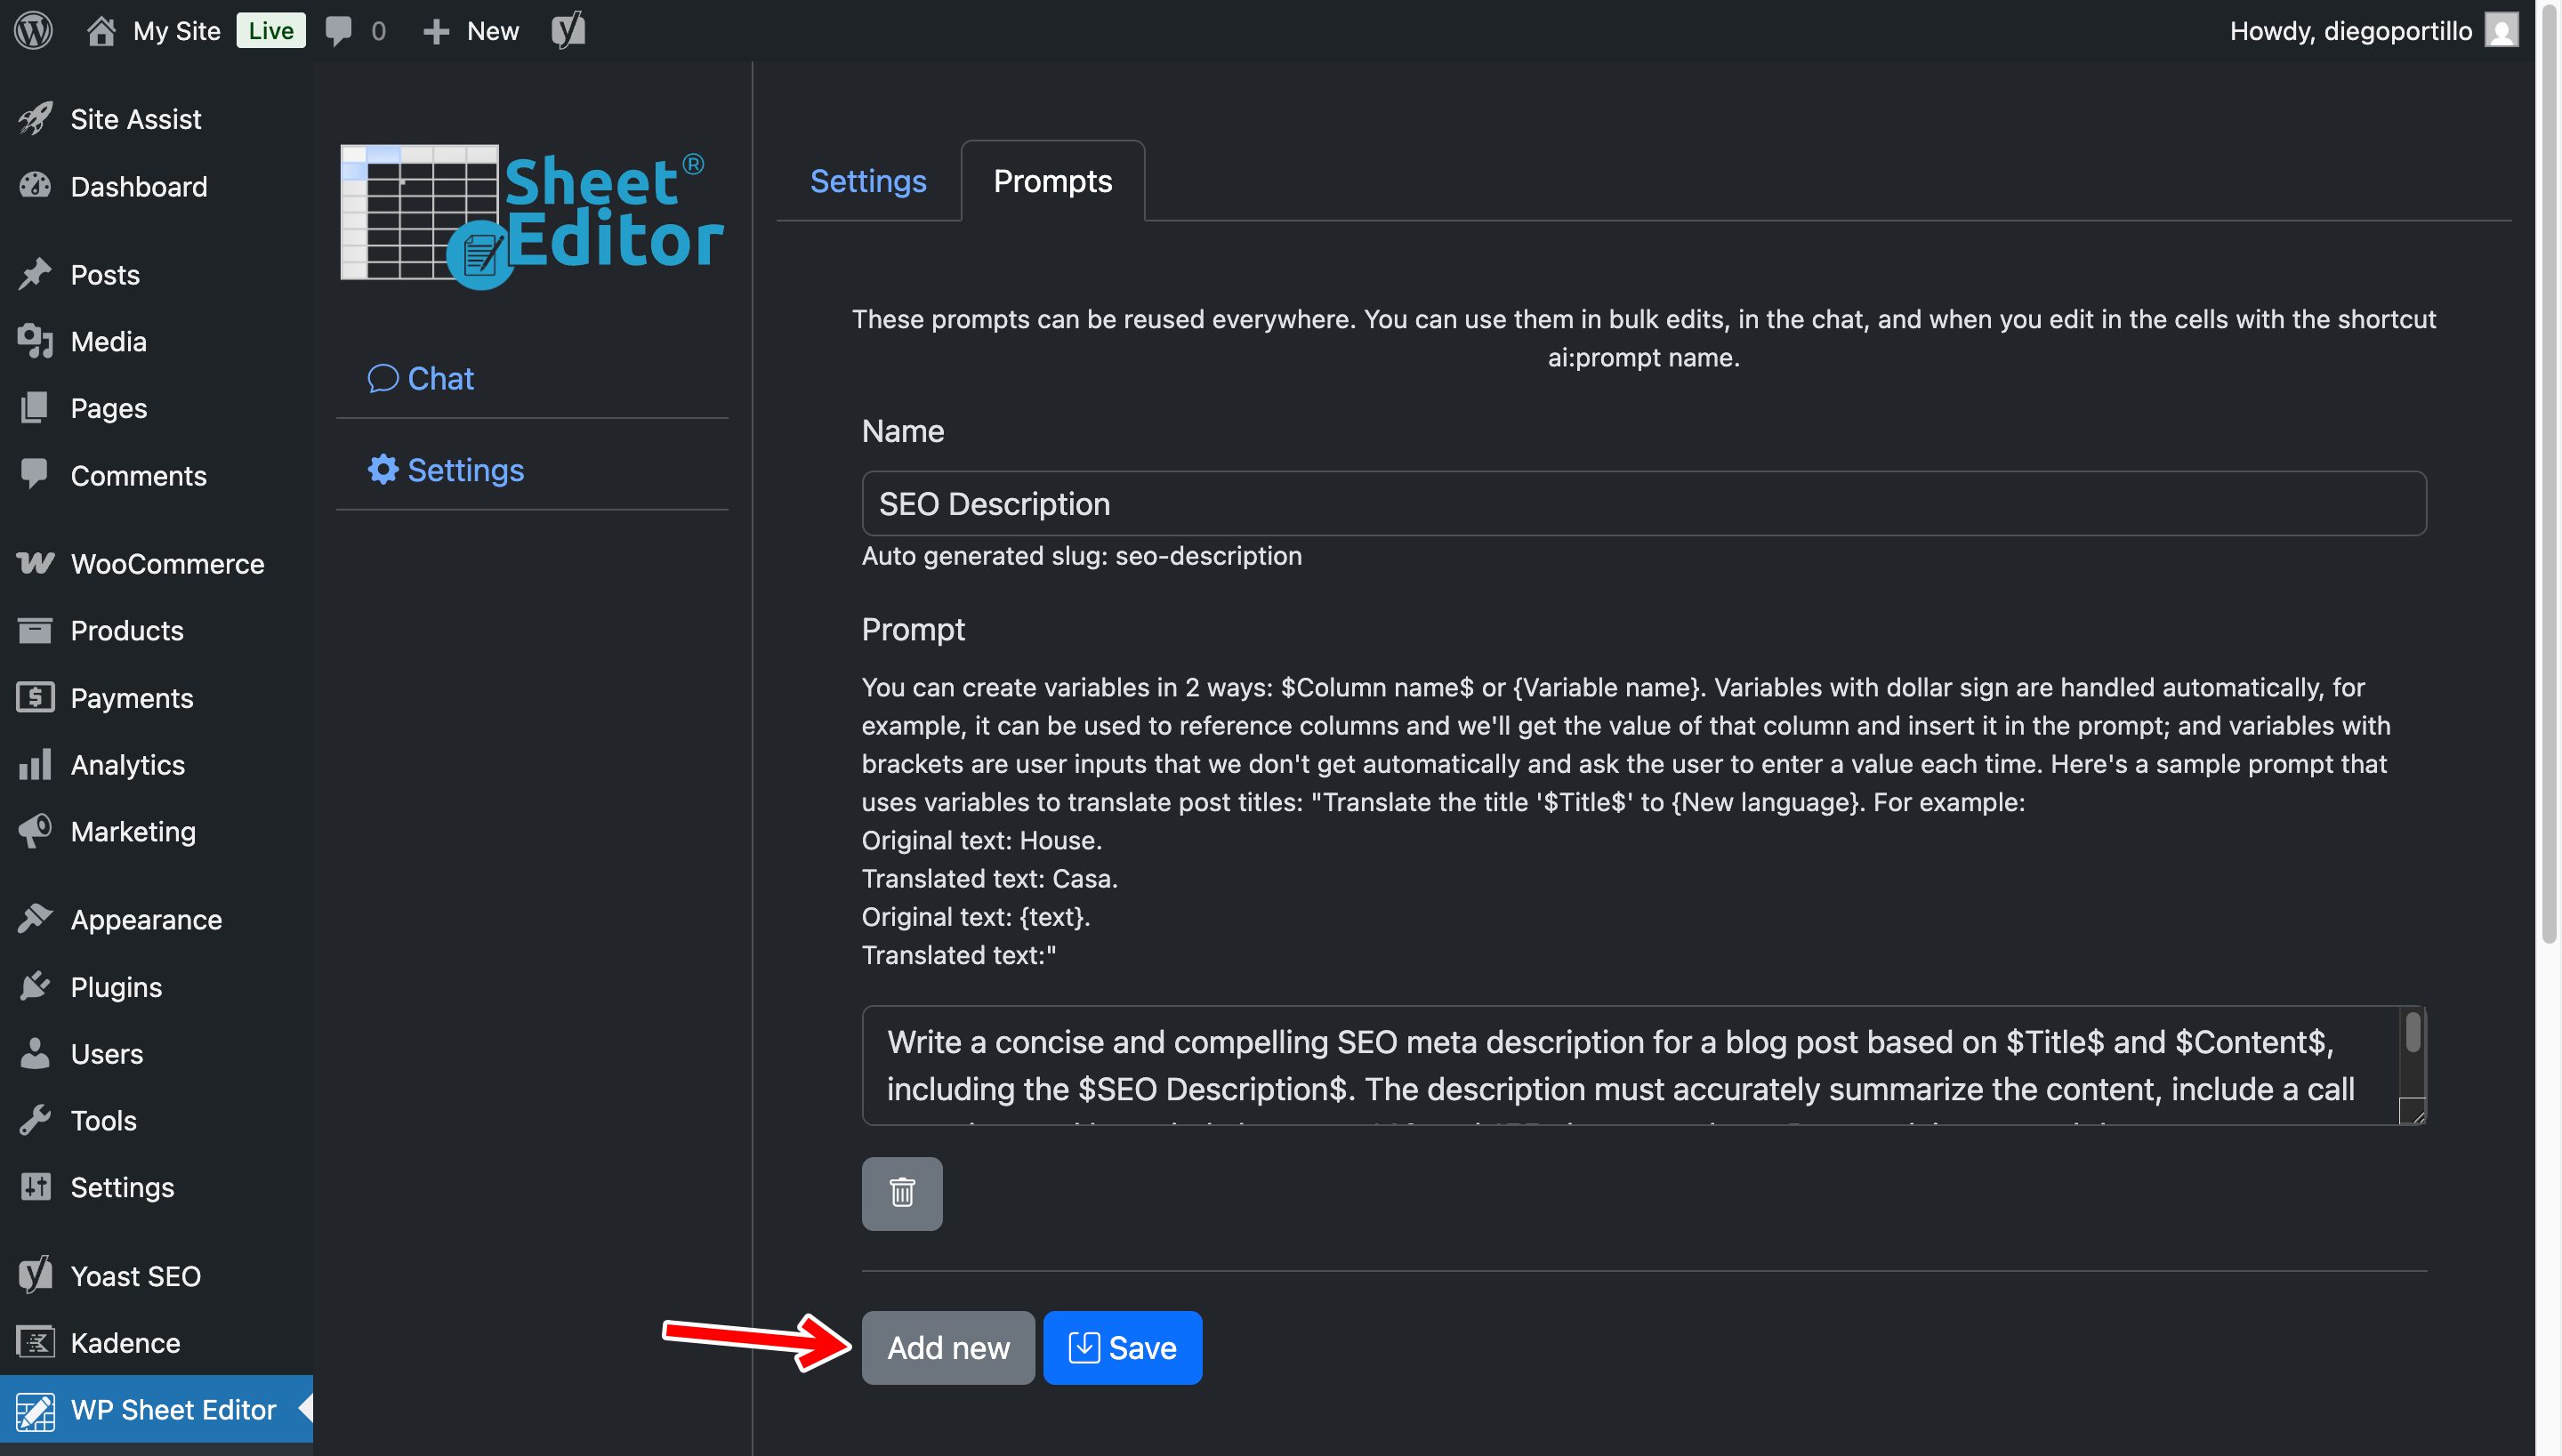Open the '+ New' admin bar menu
This screenshot has height=1456, width=2562.
pos(470,30)
